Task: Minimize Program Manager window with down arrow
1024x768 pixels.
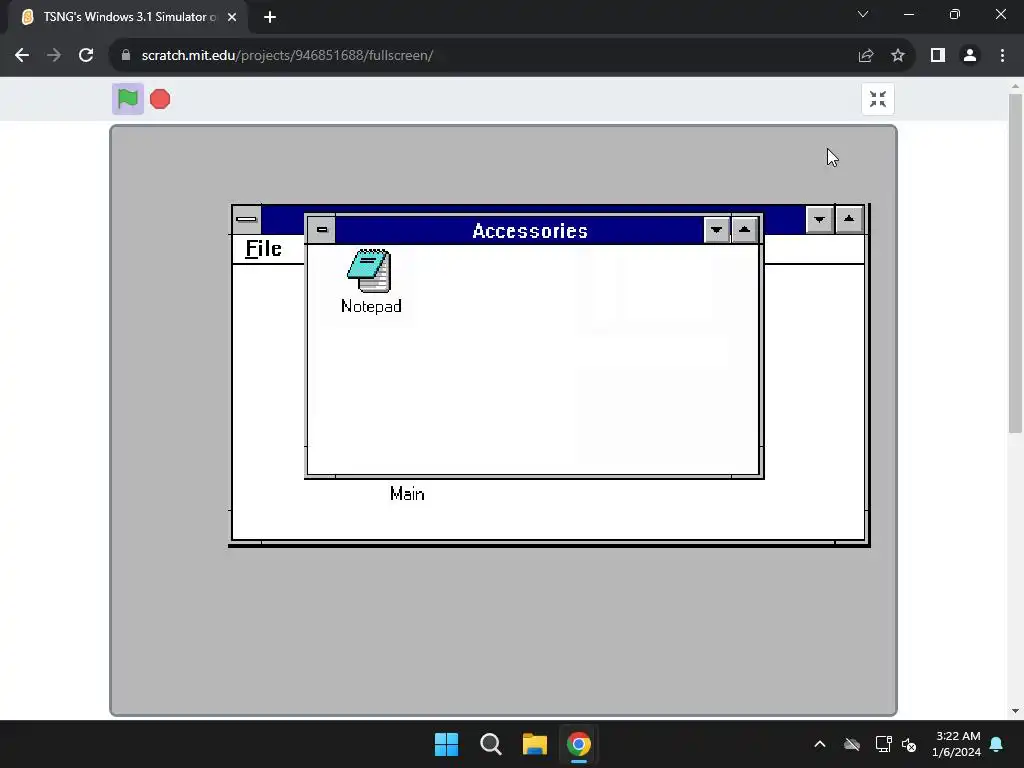Action: pos(820,219)
